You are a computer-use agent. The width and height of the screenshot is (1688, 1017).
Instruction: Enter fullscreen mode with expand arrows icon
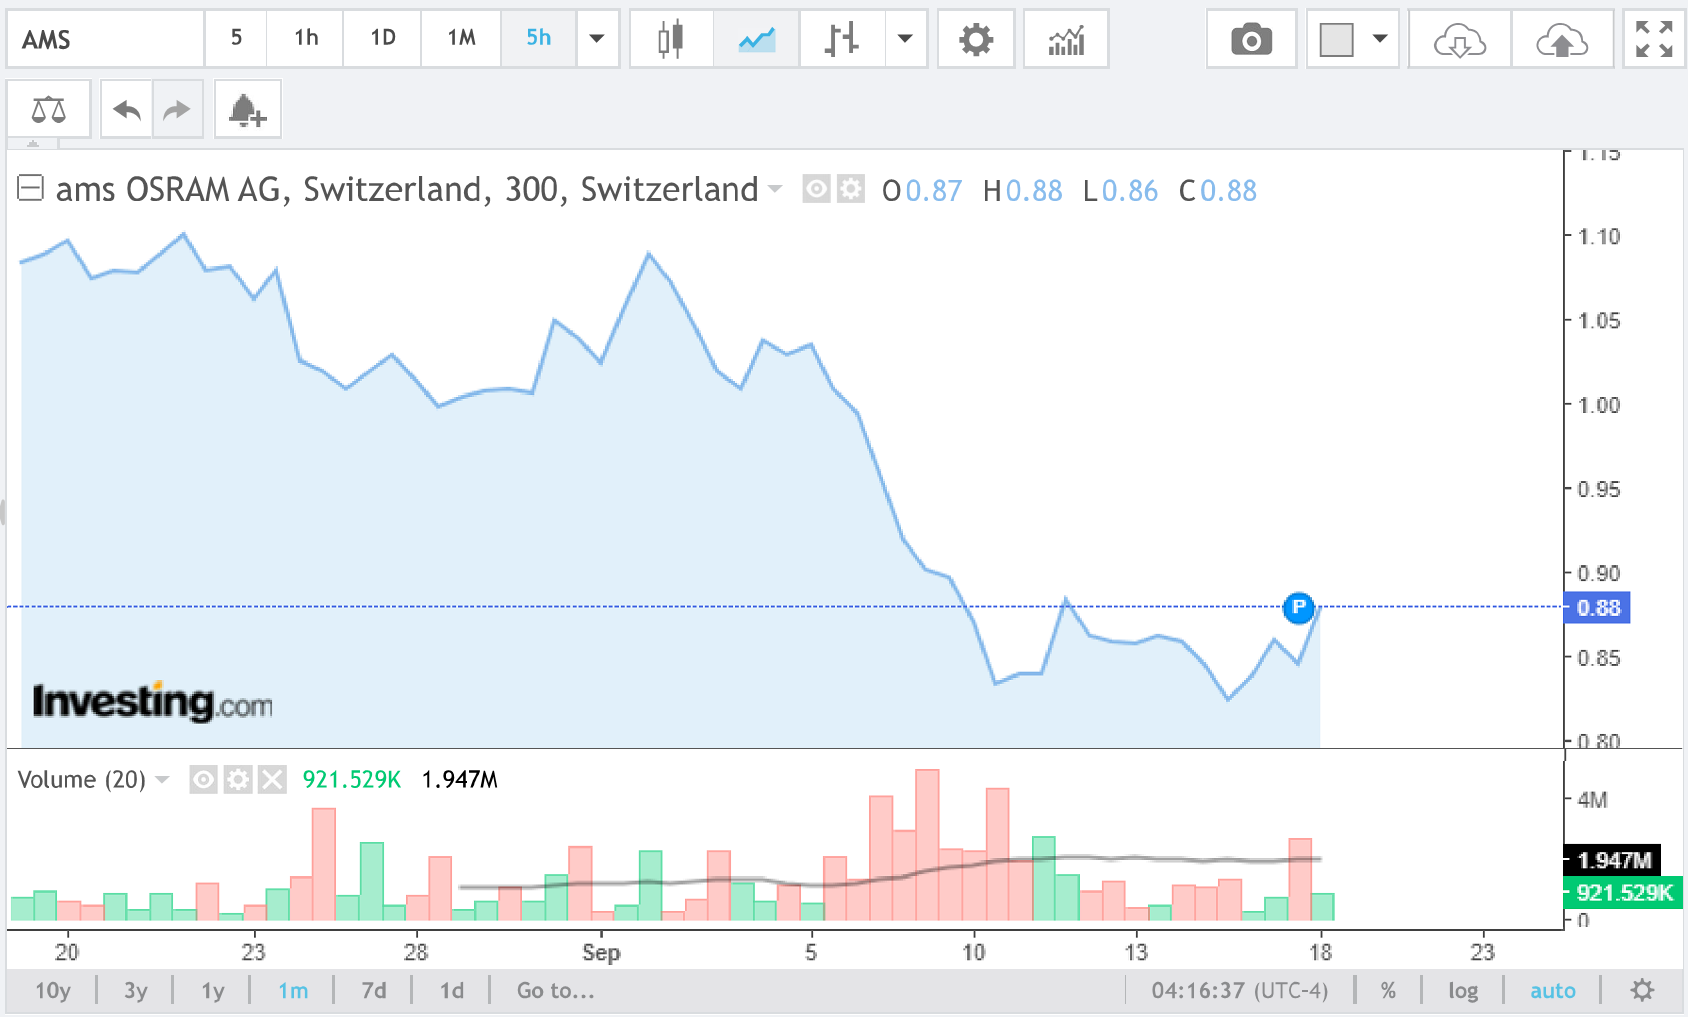1654,39
